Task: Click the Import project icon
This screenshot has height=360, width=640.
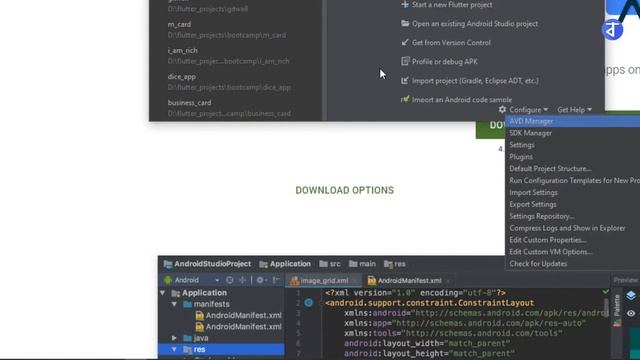Action: 405,80
